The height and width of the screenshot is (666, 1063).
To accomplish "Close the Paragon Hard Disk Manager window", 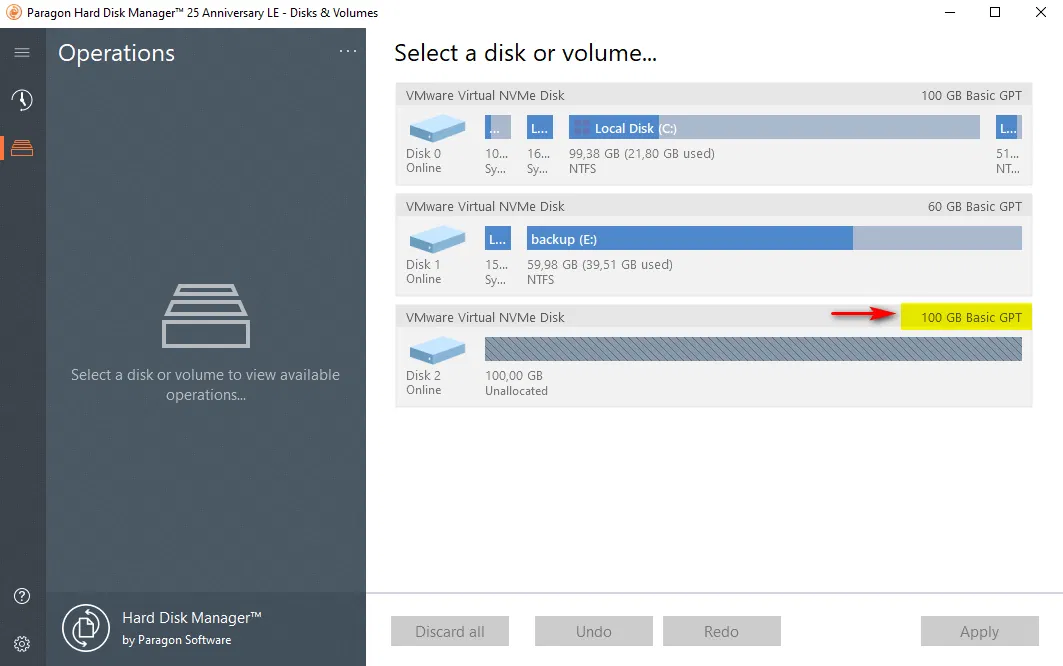I will pyautogui.click(x=1041, y=12).
